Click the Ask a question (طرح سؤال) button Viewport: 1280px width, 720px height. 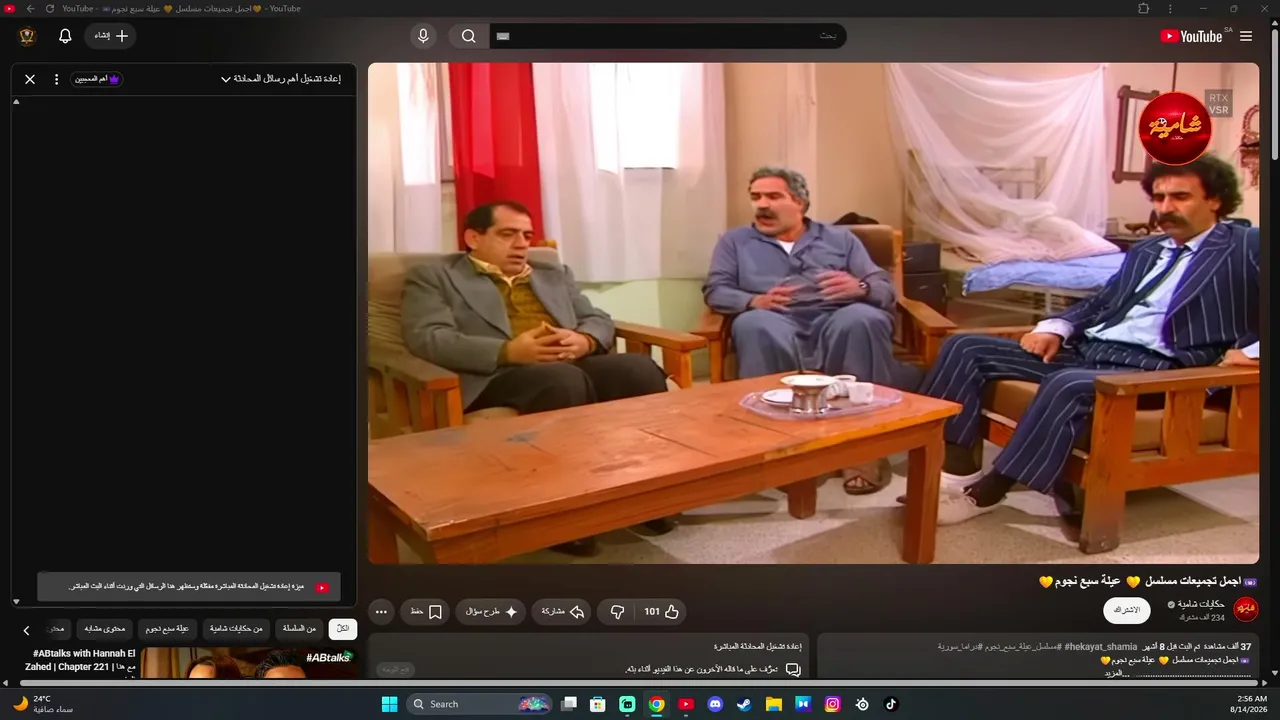[x=491, y=611]
